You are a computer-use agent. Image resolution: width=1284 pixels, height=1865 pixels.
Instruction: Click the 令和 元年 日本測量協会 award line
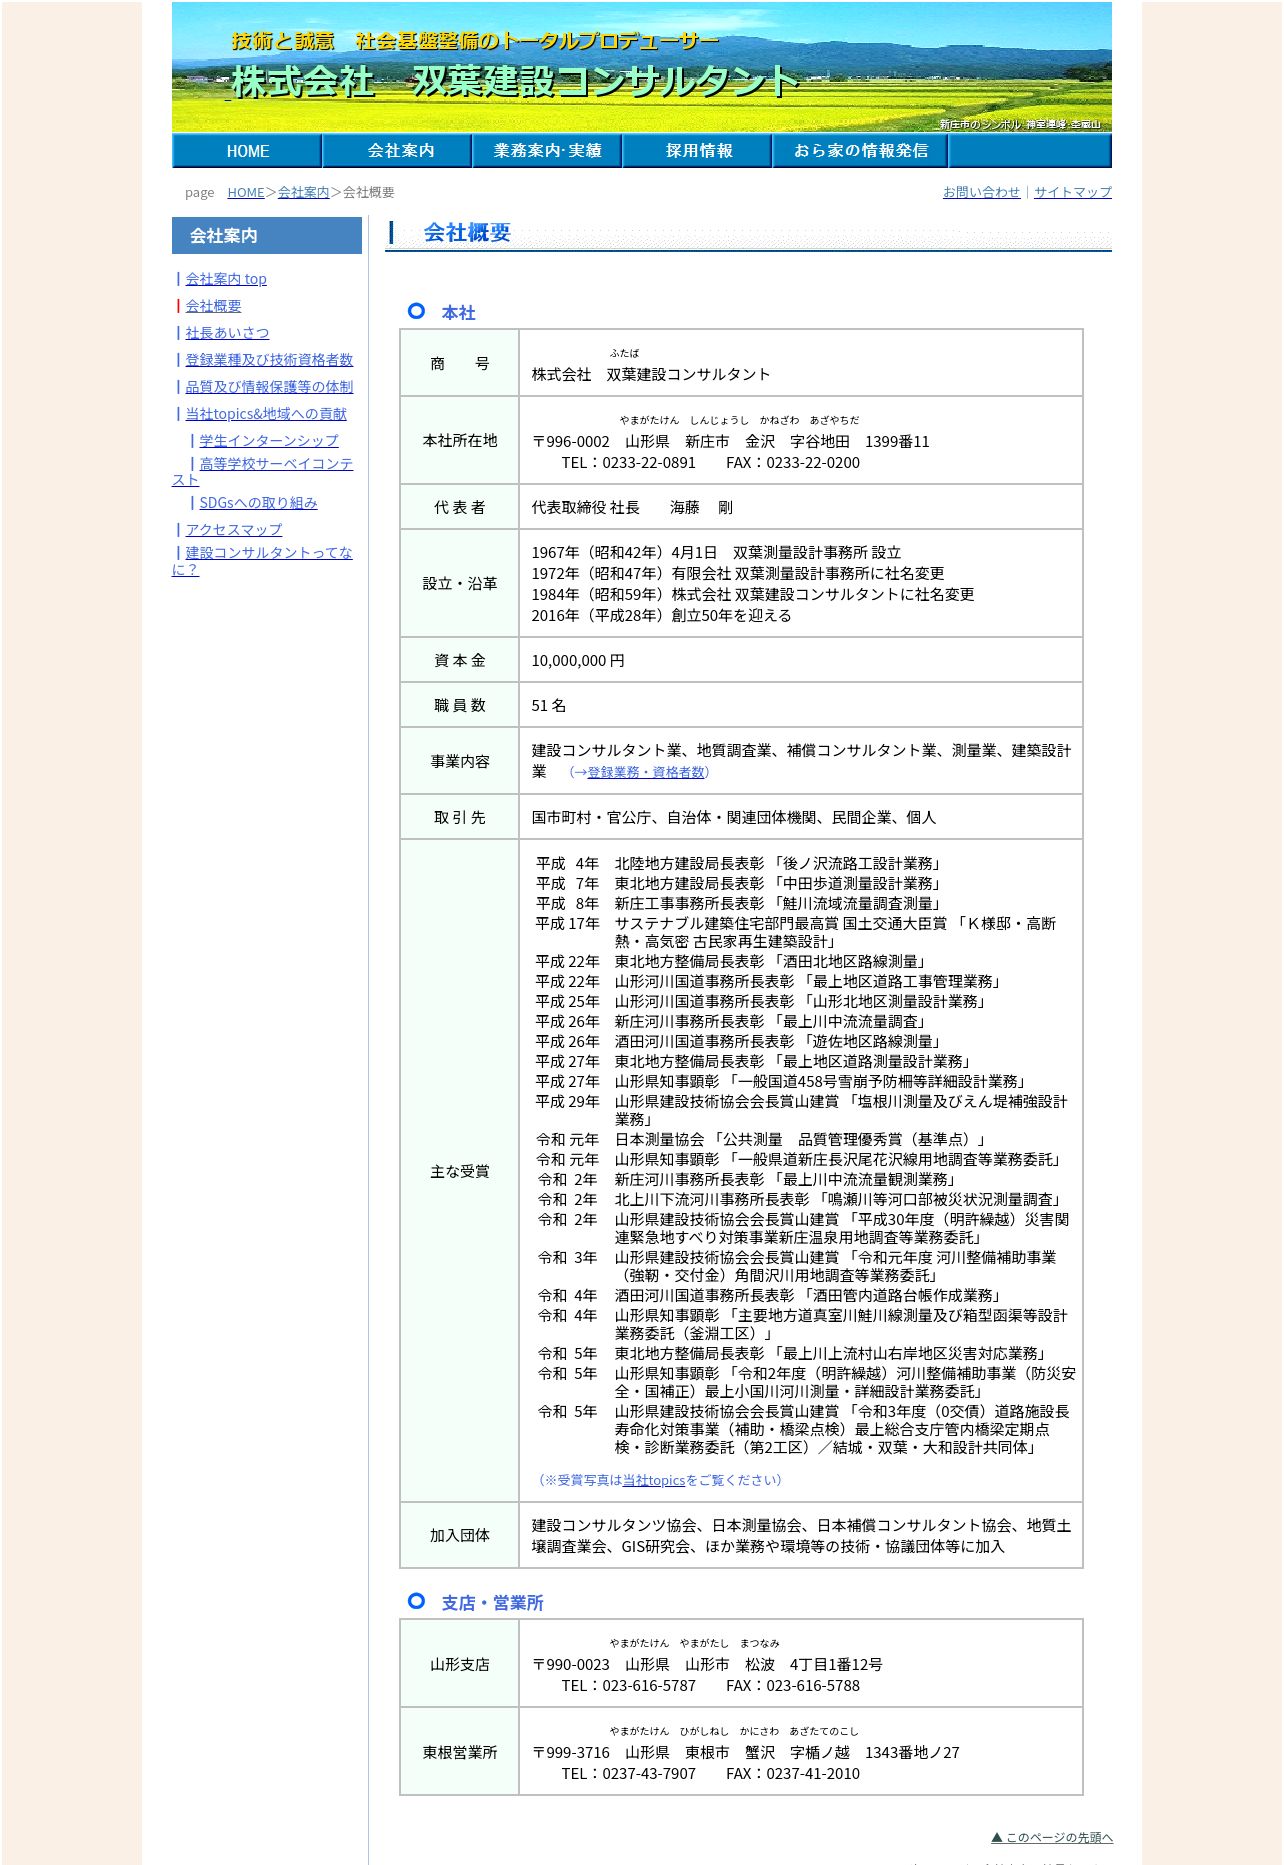pyautogui.click(x=762, y=1140)
